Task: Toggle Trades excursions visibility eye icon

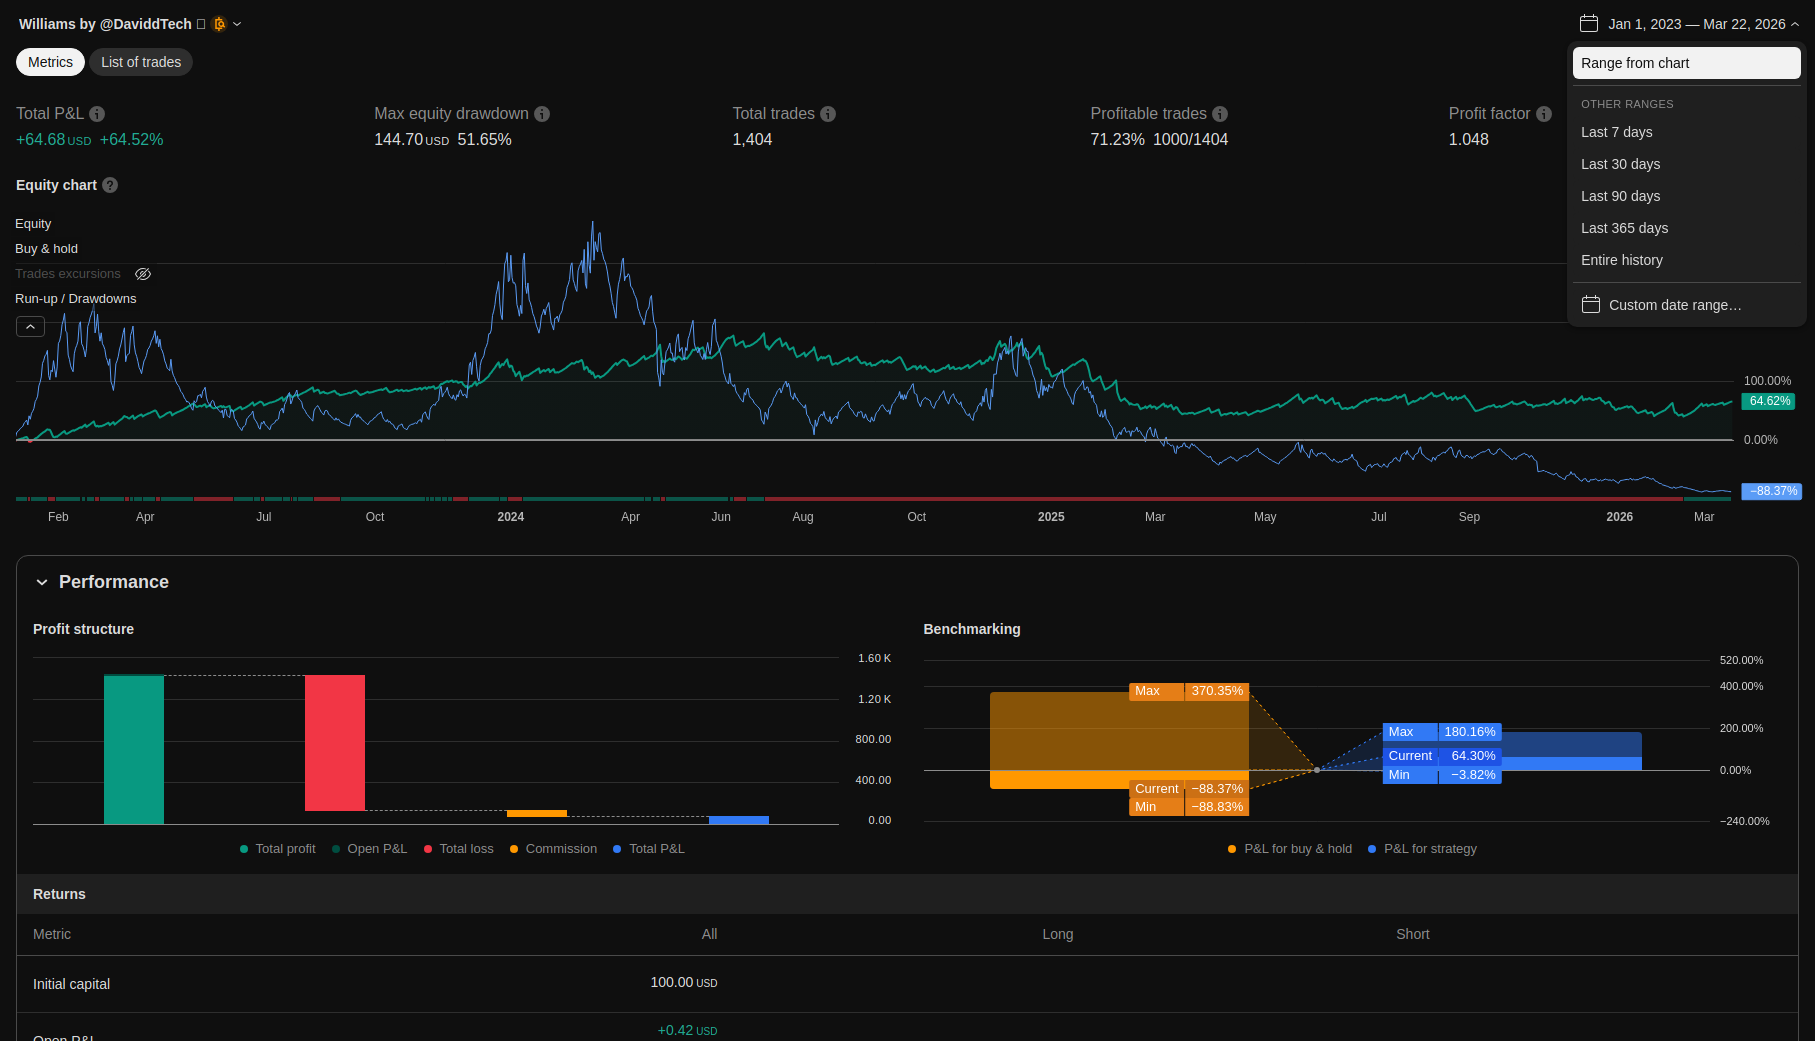Action: coord(143,274)
